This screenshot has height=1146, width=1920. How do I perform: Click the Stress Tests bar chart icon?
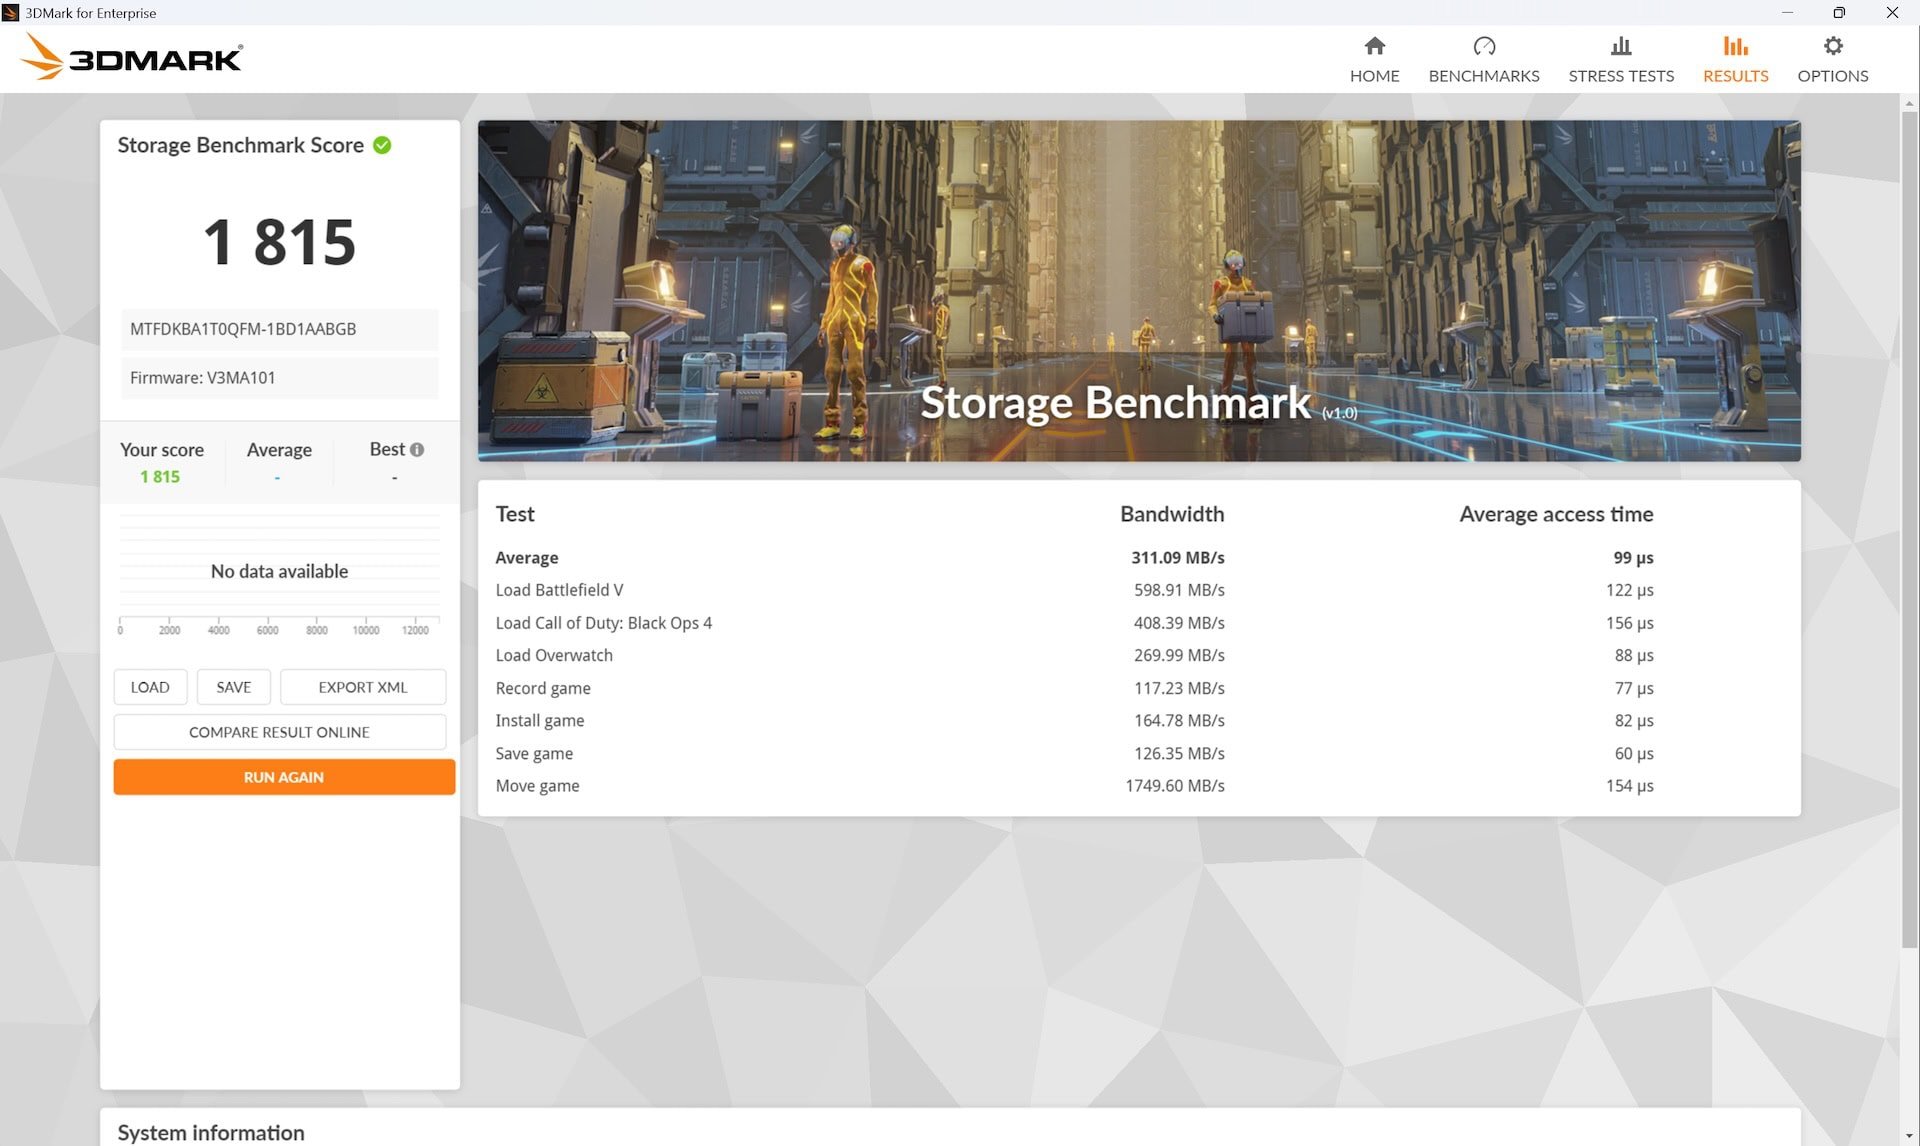1621,46
